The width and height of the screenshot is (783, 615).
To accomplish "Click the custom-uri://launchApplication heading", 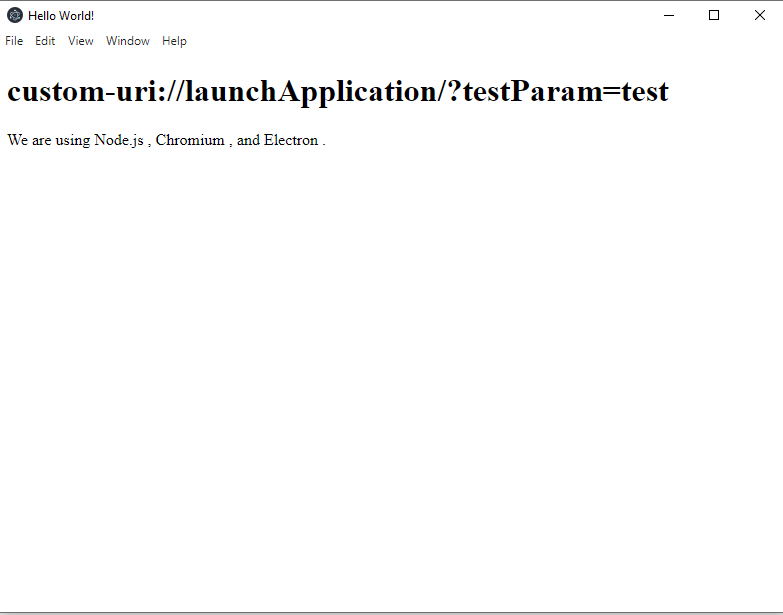I will [x=338, y=91].
